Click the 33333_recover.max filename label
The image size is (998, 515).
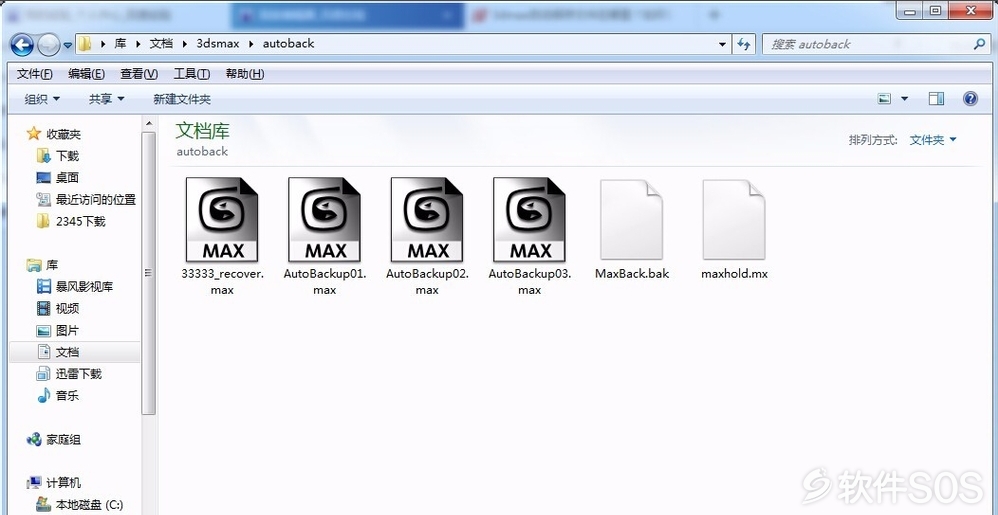point(221,281)
